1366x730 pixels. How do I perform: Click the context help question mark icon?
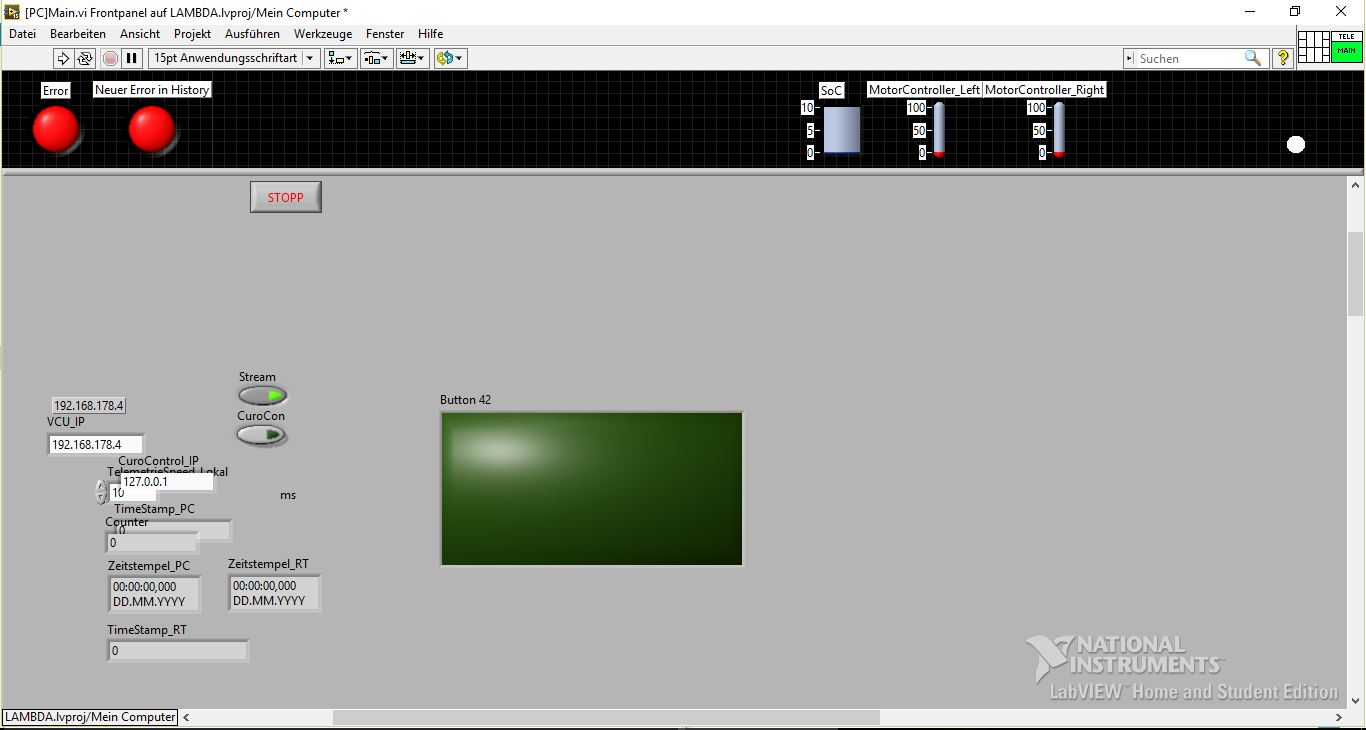(1283, 58)
